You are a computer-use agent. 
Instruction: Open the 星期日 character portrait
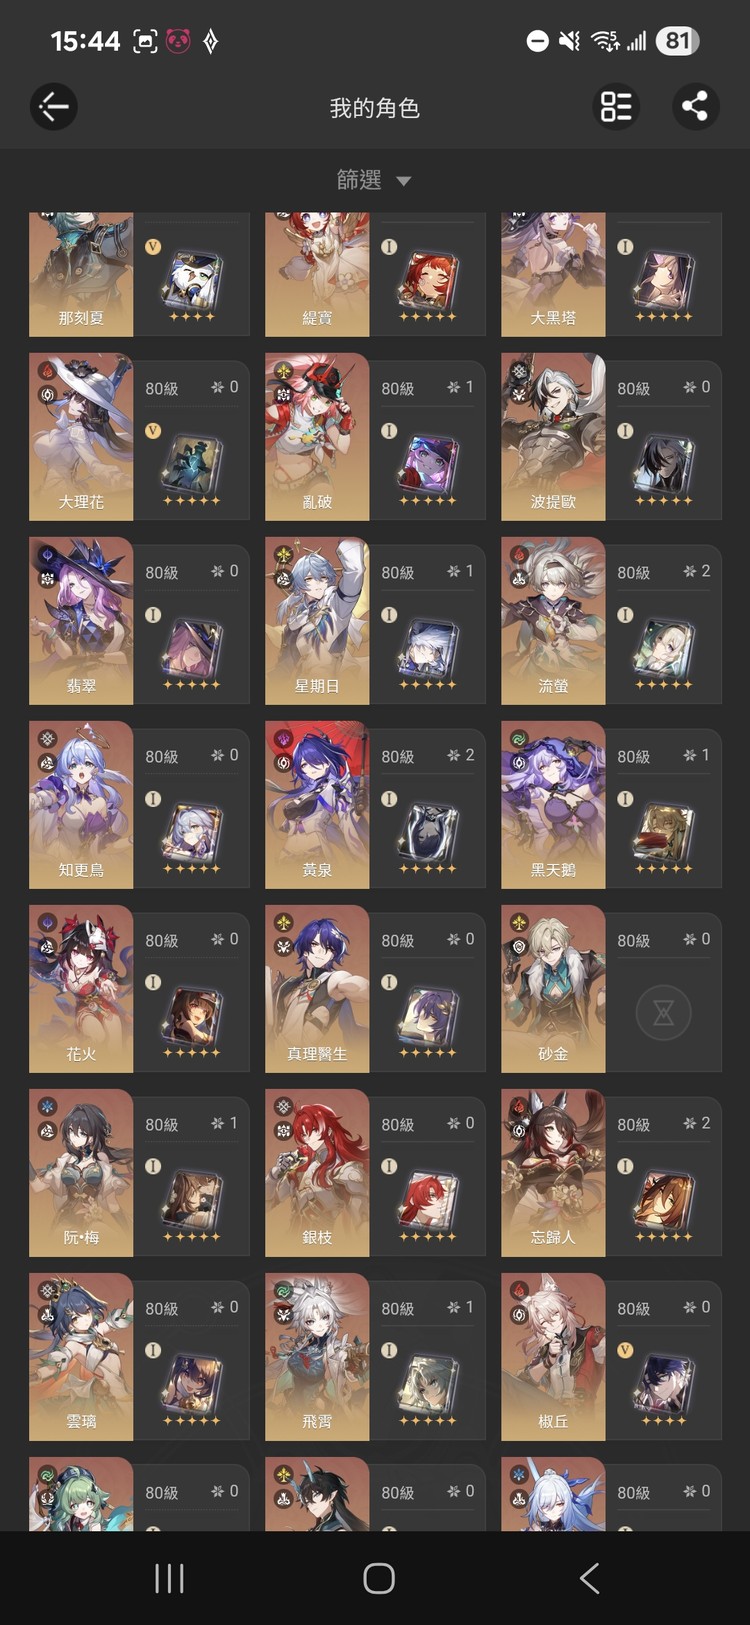[317, 620]
